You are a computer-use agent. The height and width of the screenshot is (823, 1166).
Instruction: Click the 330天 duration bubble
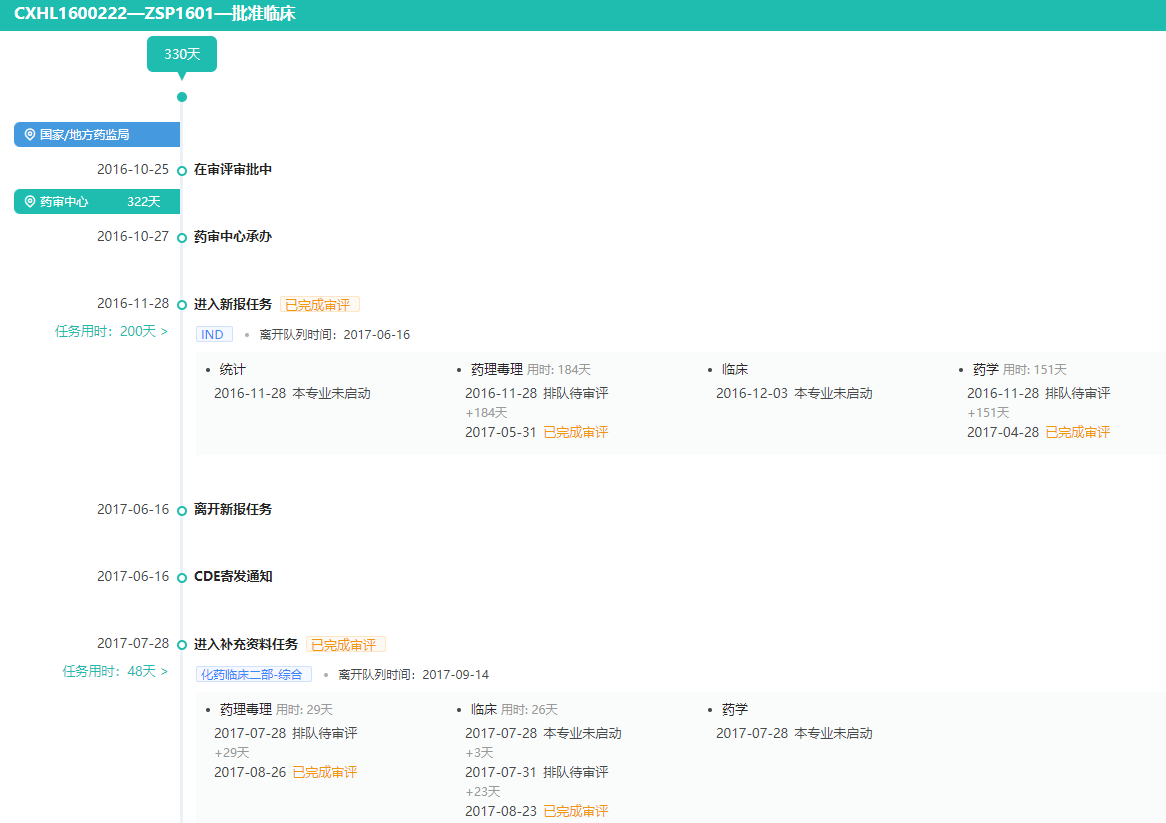tap(182, 54)
